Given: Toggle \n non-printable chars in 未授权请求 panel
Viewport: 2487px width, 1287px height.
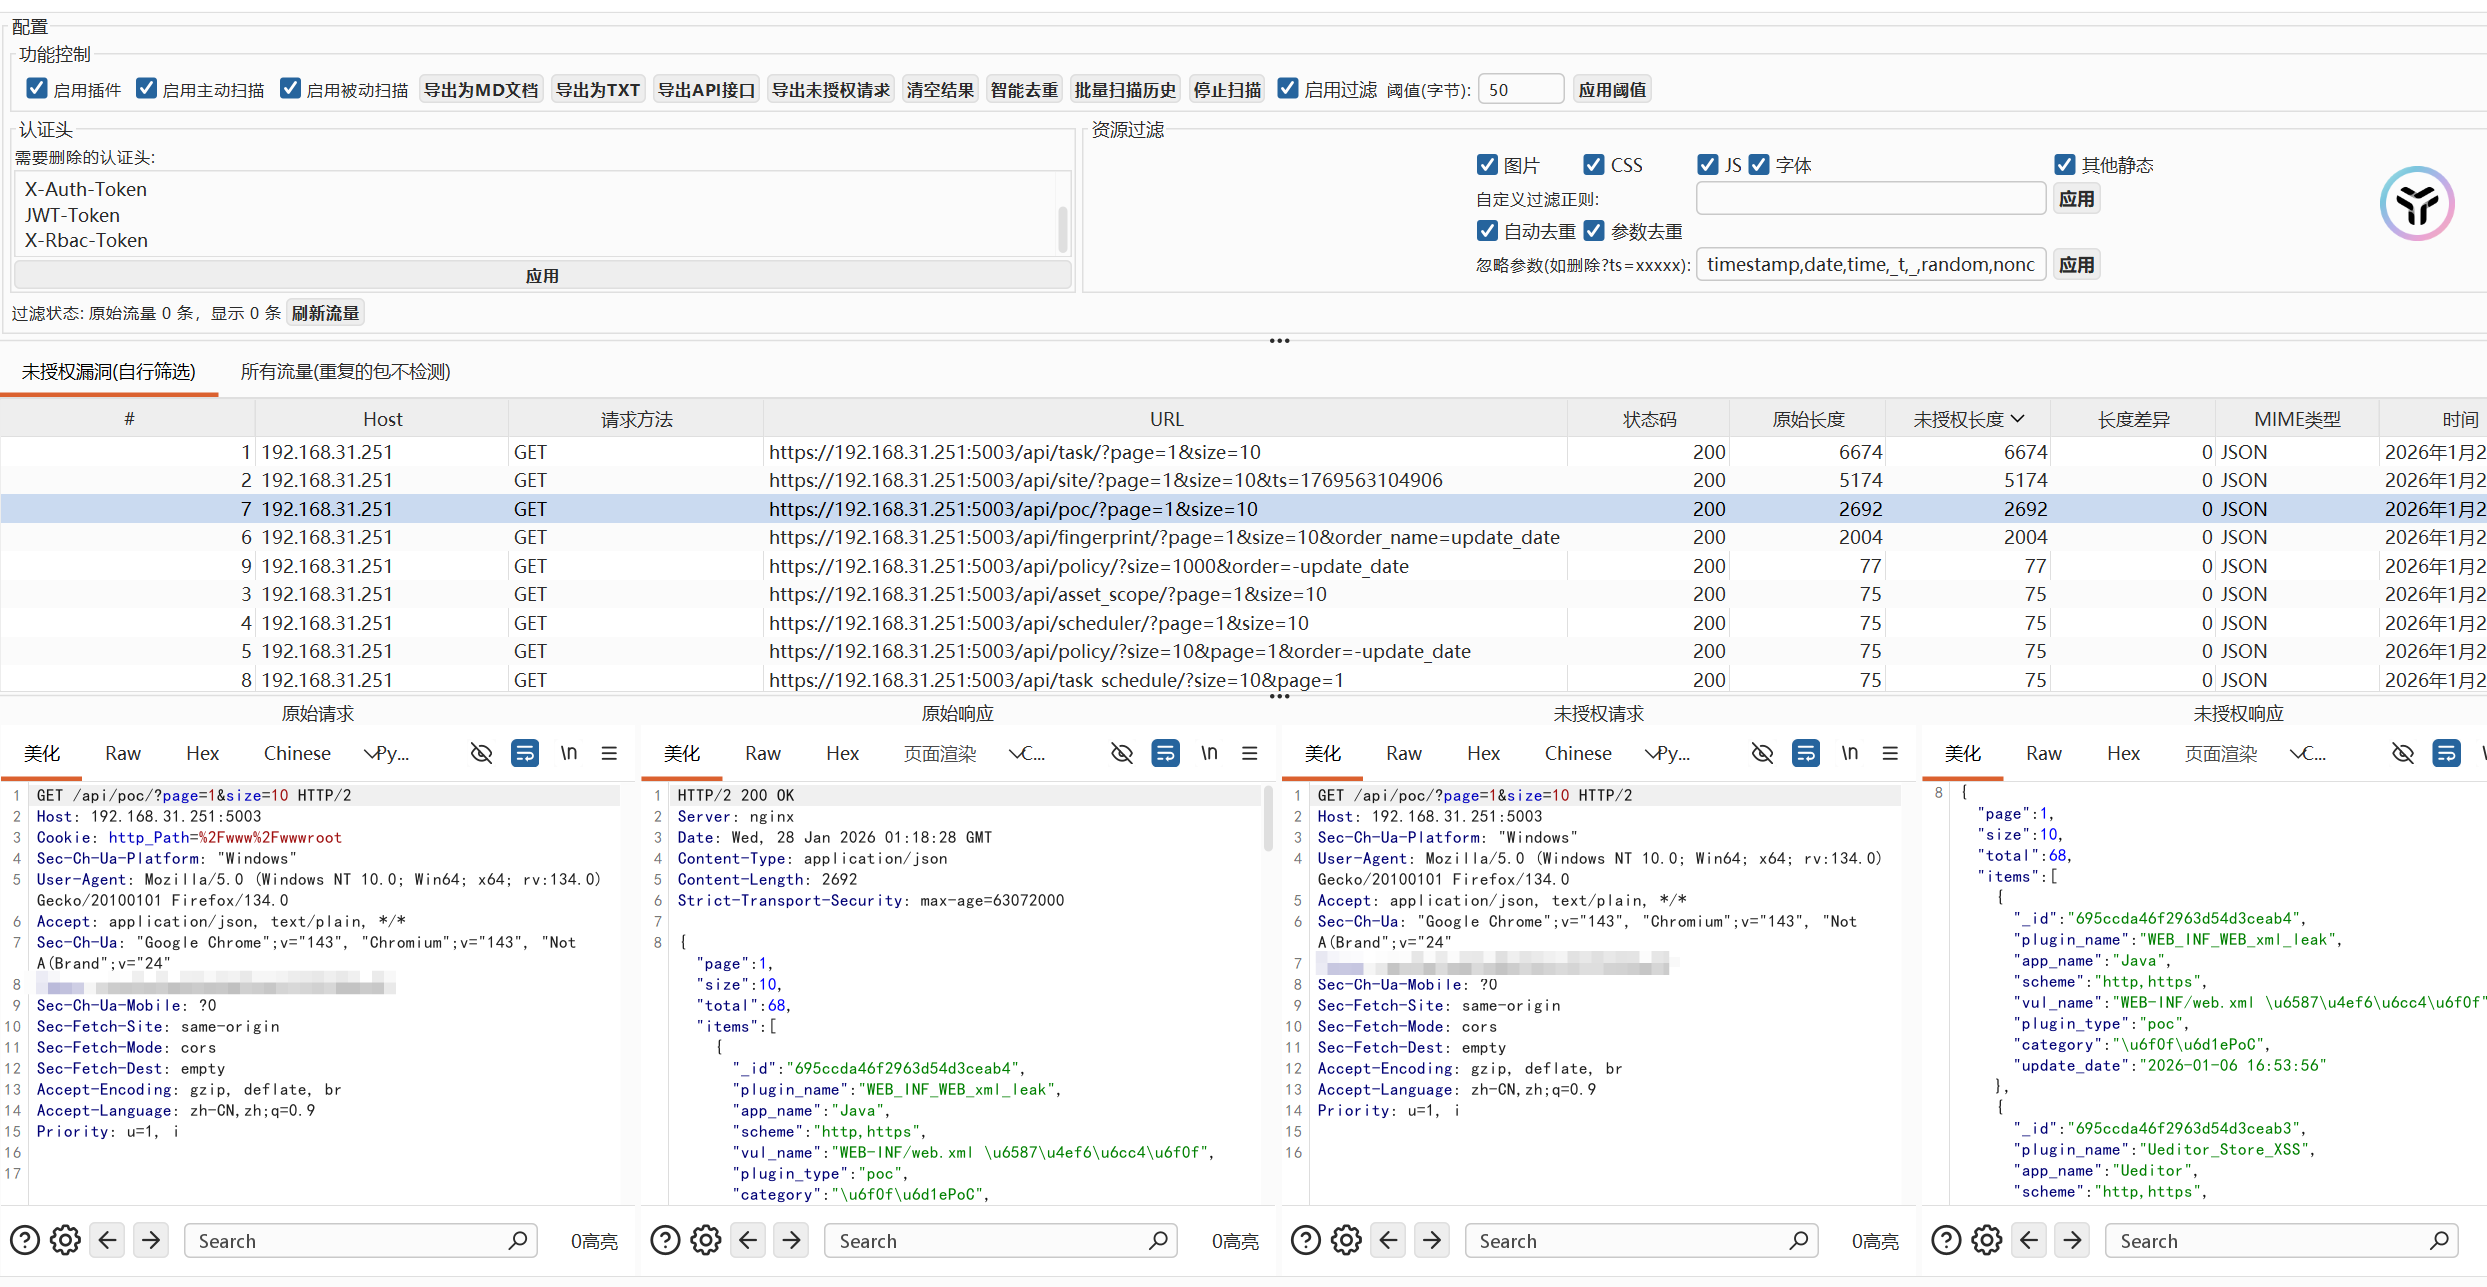Looking at the screenshot, I should coord(1849,753).
